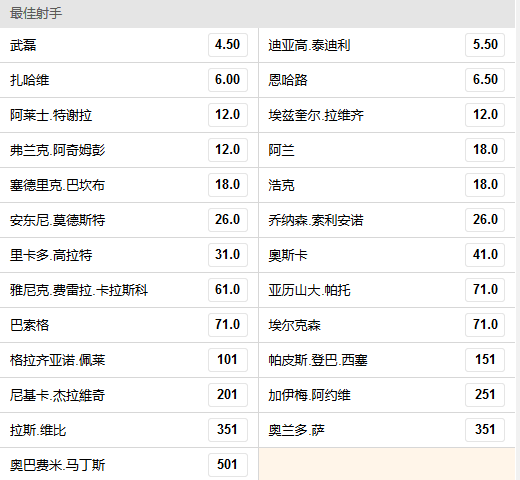Click player name 奥兰多.萨

(x=296, y=430)
